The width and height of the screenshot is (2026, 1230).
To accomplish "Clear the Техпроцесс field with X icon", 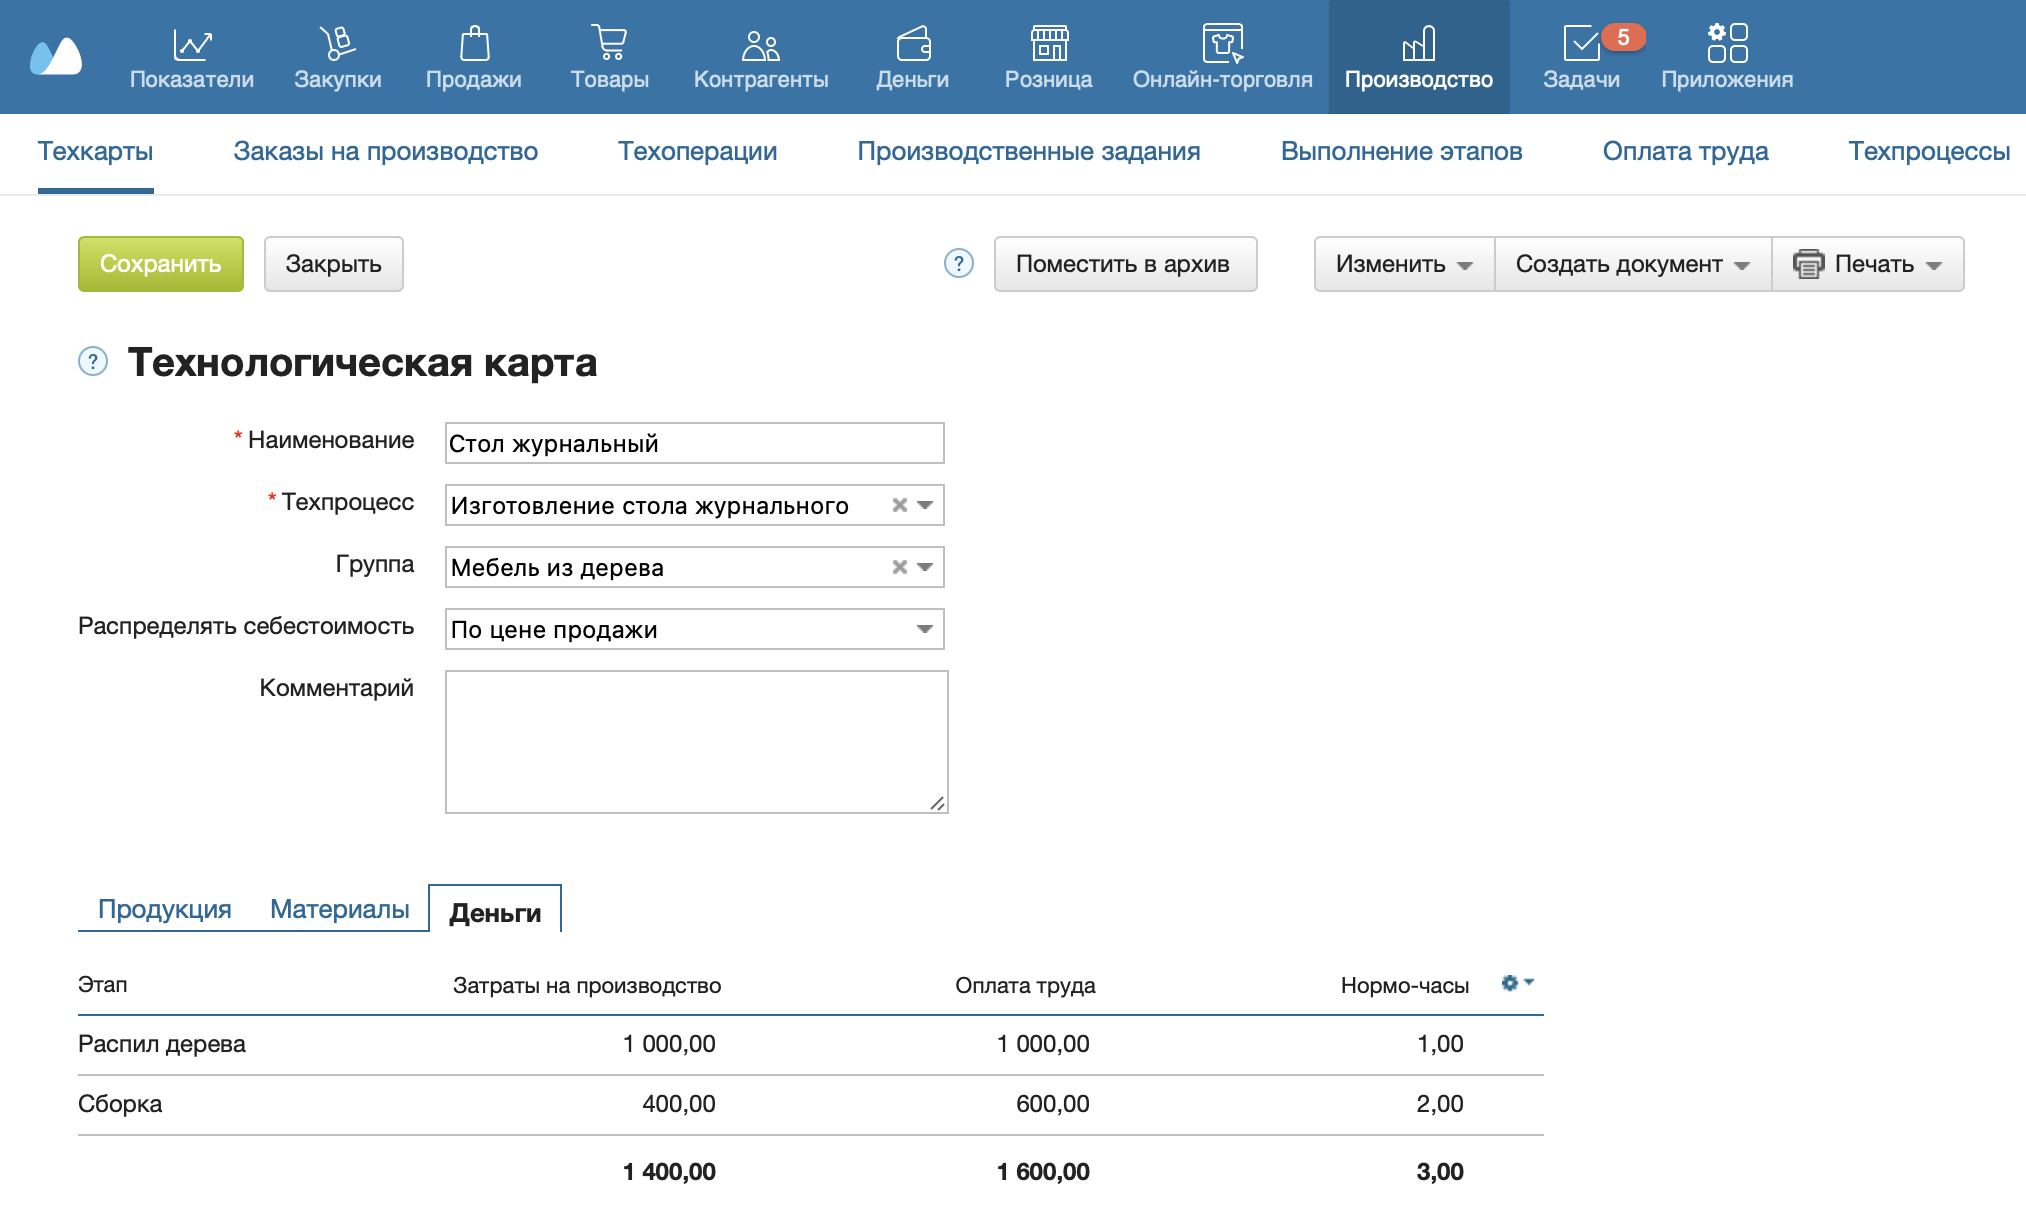I will (899, 505).
